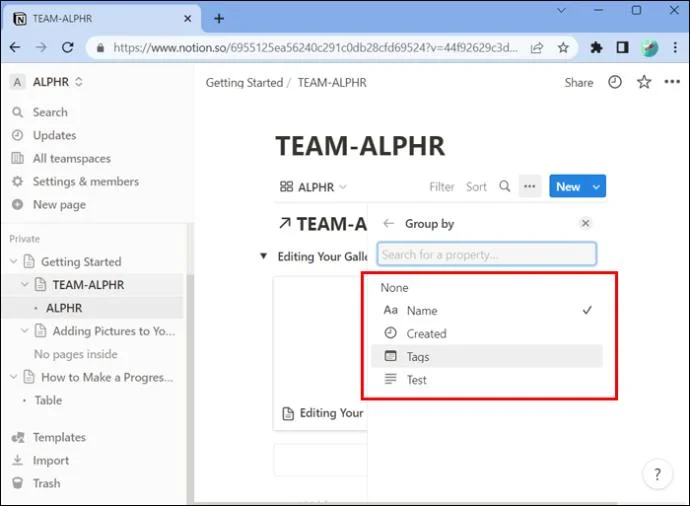Go back in the browser

point(15,47)
